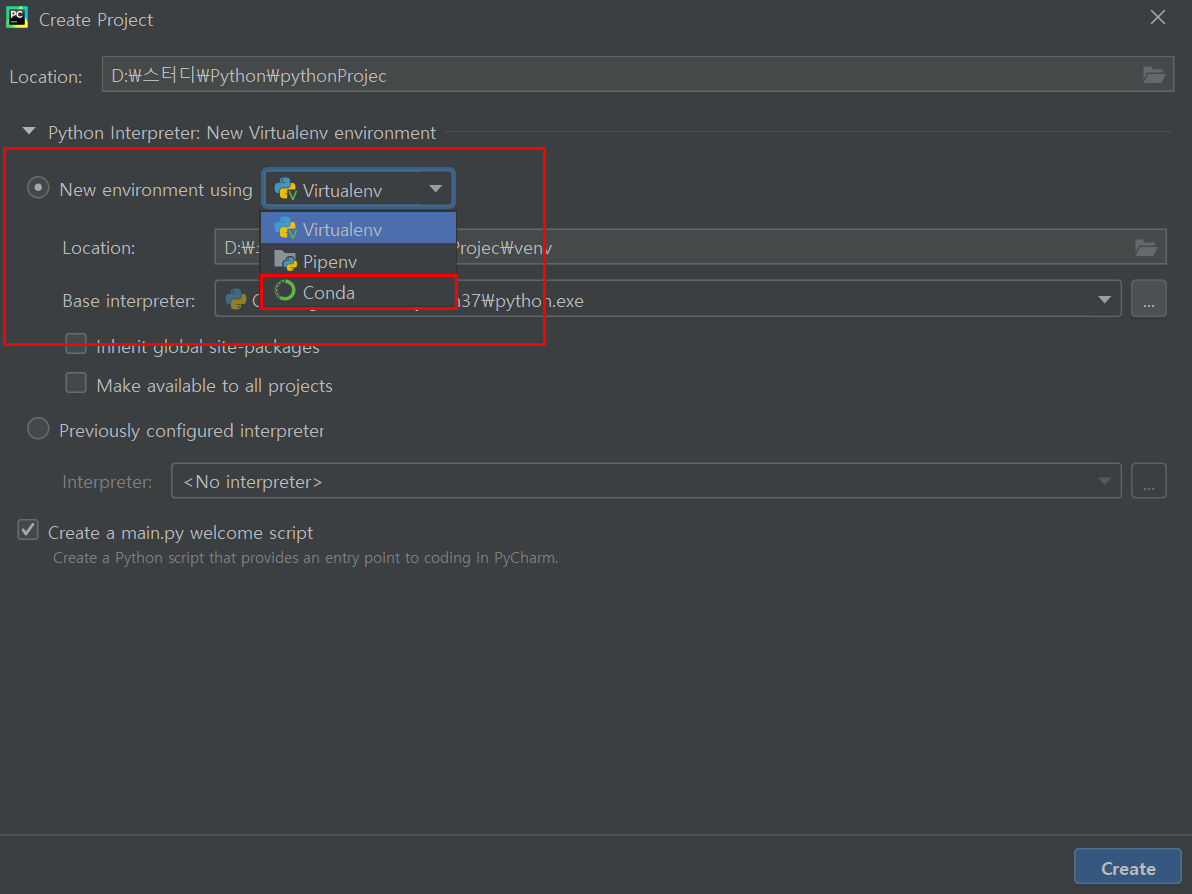Choose Virtualenv from the dropdown list
Image resolution: width=1192 pixels, height=894 pixels.
point(358,228)
